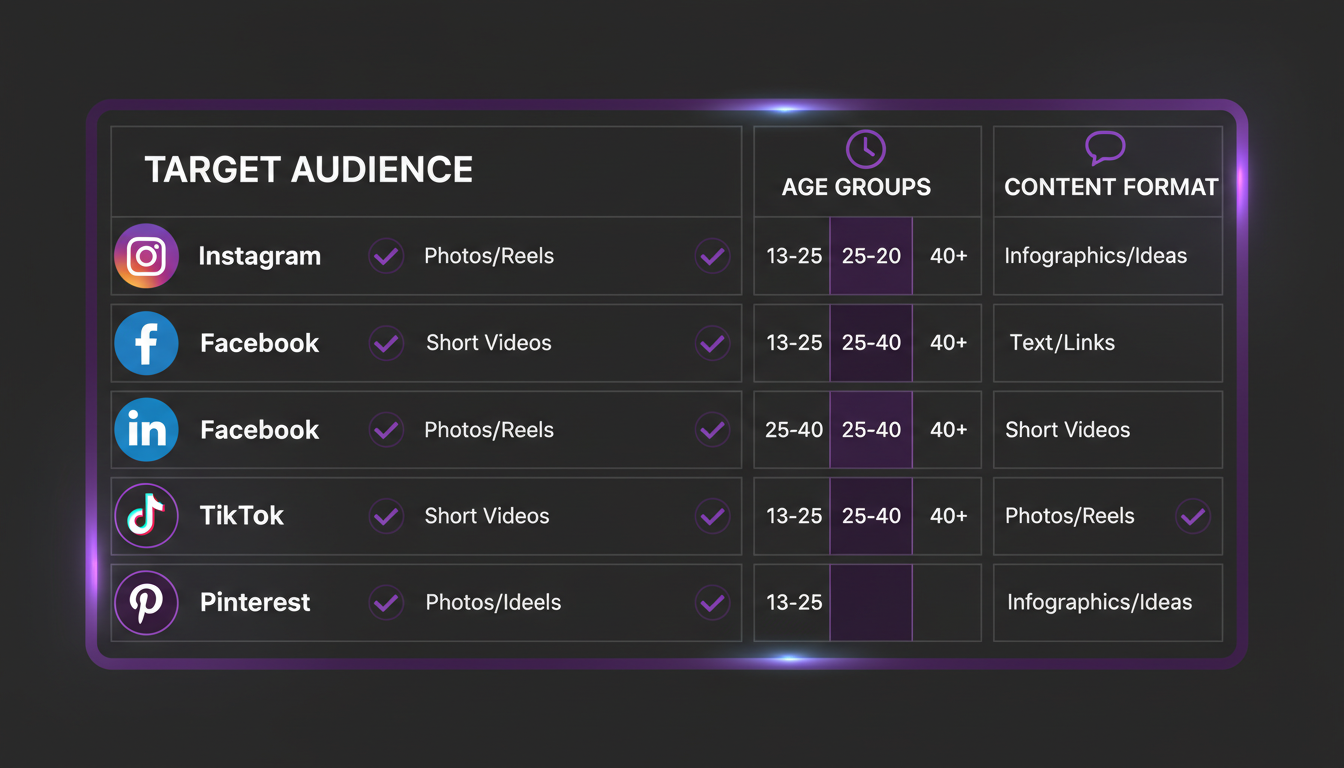The height and width of the screenshot is (768, 1344).
Task: Open the TikTok logo icon
Action: (x=146, y=516)
